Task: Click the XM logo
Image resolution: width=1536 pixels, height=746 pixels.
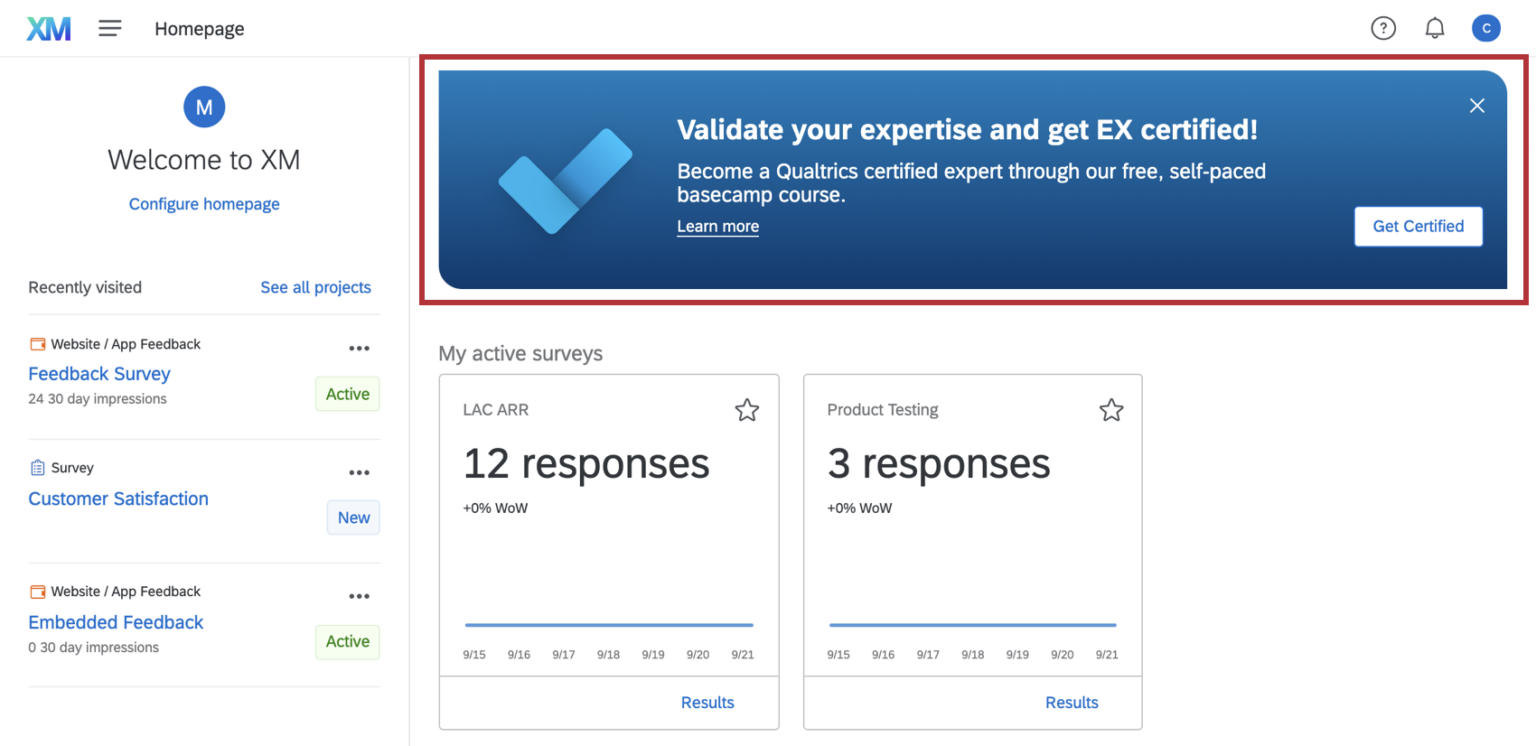Action: click(x=48, y=28)
